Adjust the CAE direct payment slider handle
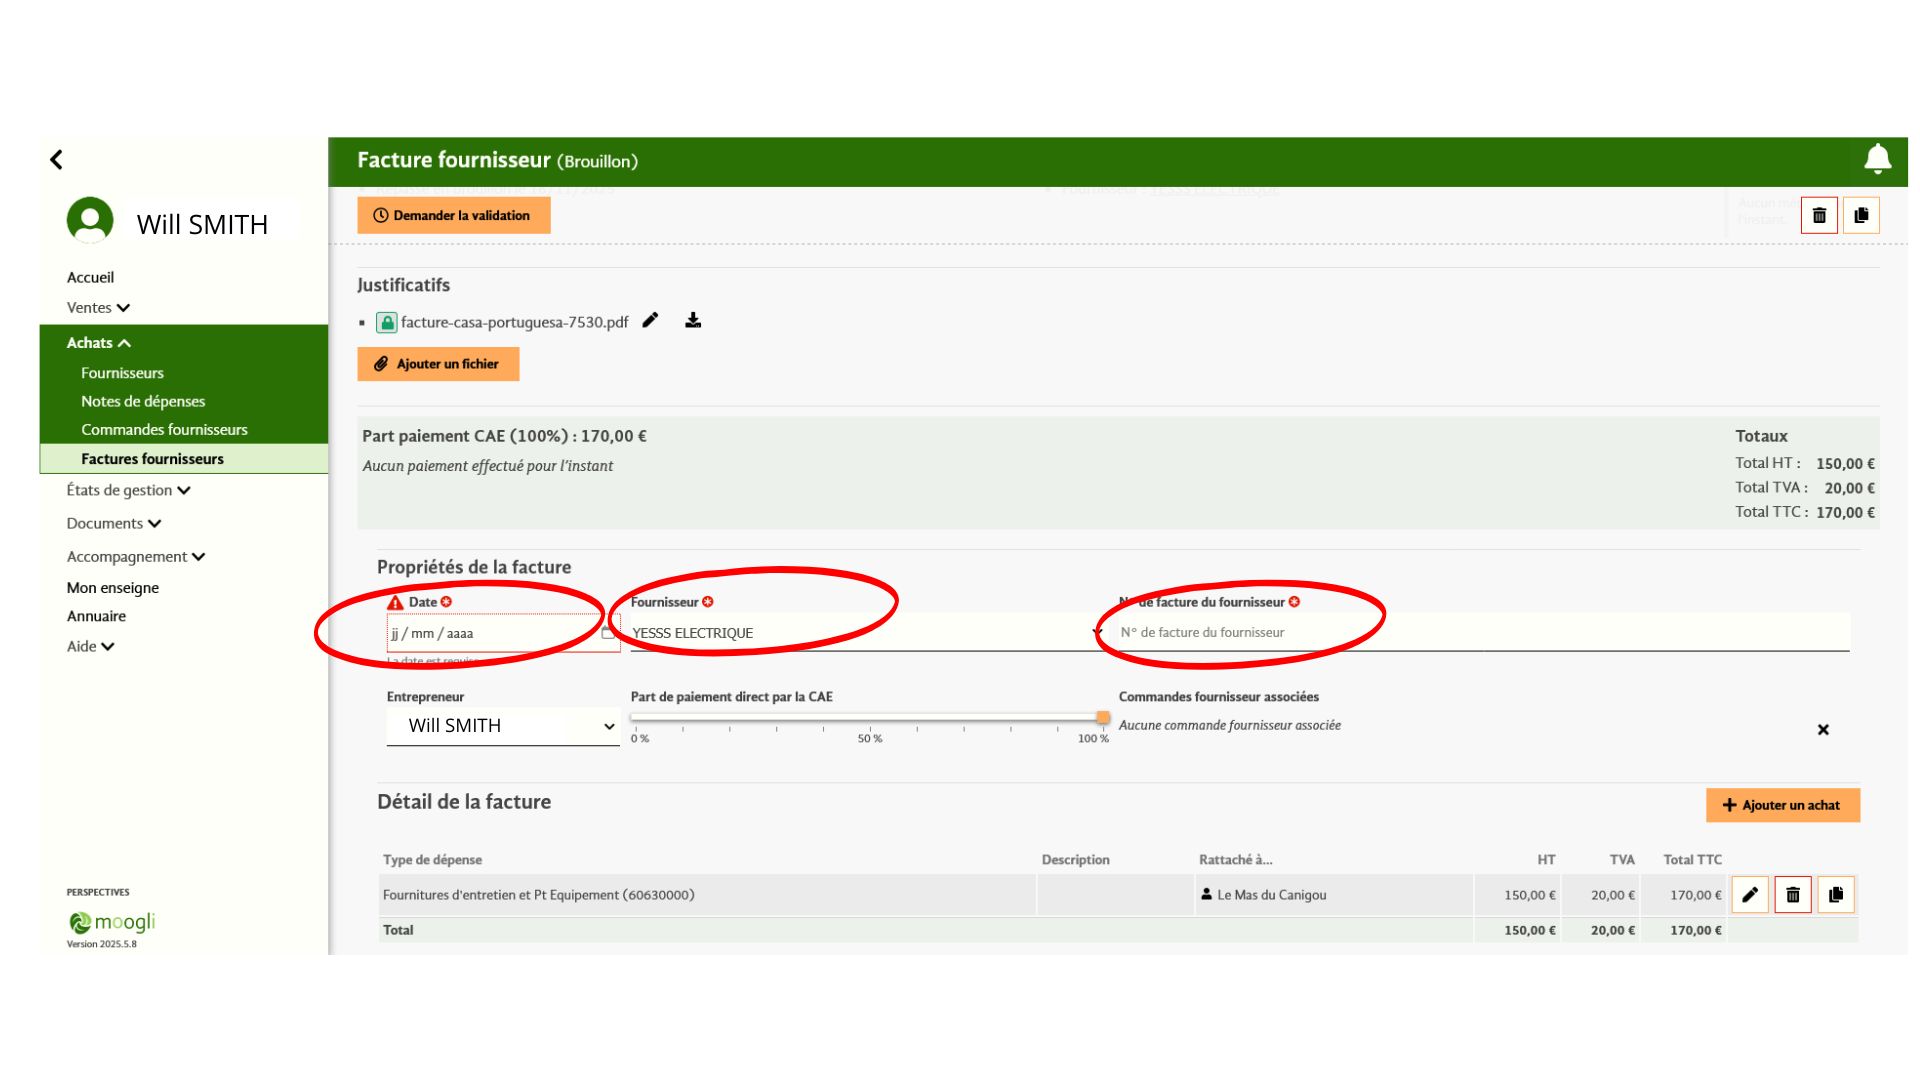Screen dimensions: 1920x1080 (1102, 717)
